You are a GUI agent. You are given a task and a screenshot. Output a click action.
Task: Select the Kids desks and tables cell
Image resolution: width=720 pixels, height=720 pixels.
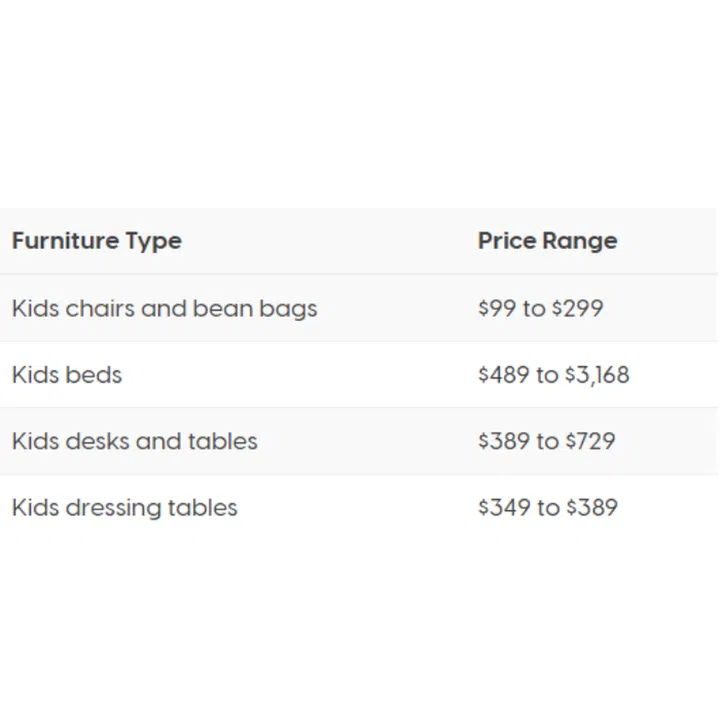(x=135, y=441)
